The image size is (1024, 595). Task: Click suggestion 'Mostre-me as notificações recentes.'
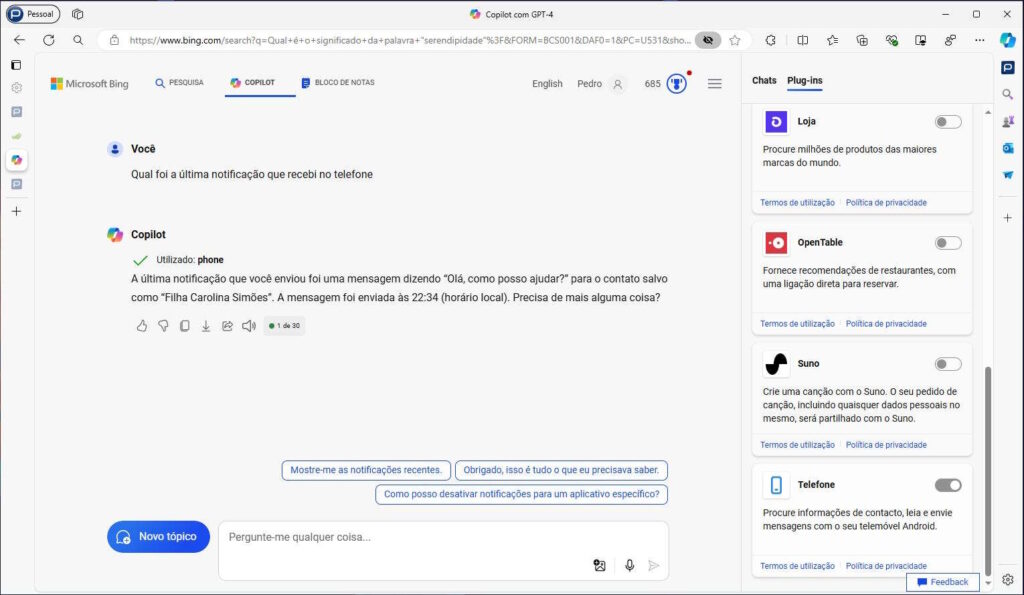coord(366,470)
